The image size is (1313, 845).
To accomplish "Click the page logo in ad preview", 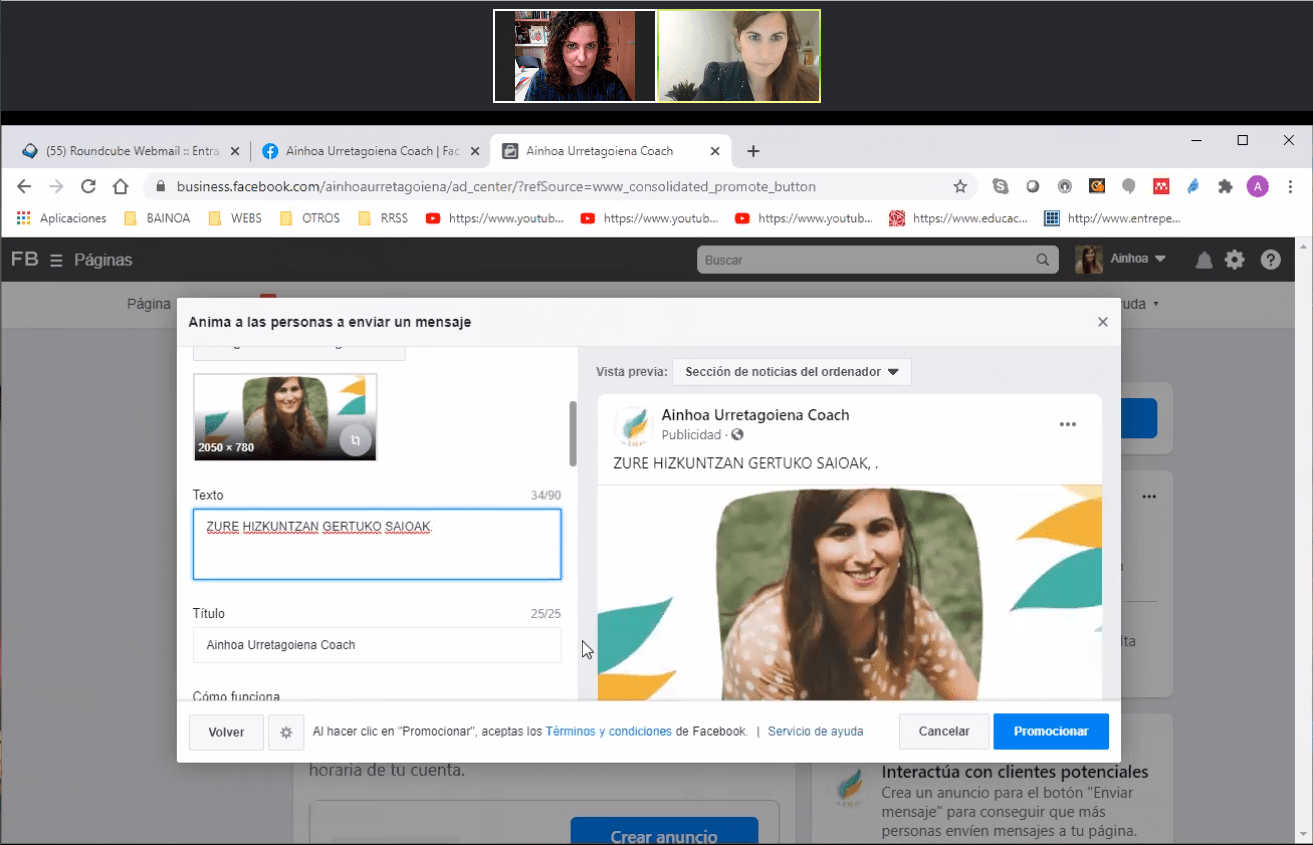I will [x=634, y=425].
